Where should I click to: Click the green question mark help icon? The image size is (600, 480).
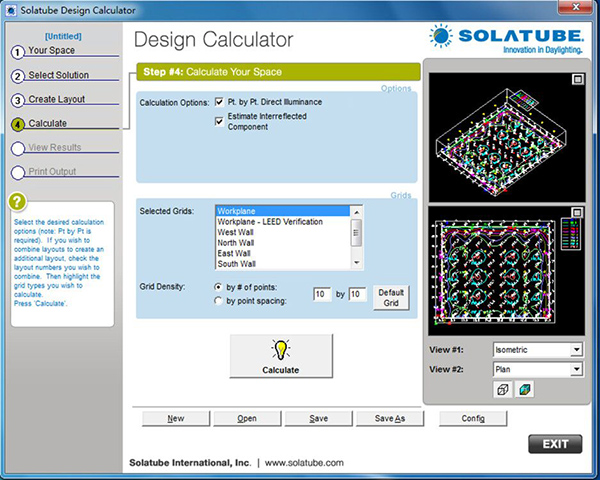17,201
